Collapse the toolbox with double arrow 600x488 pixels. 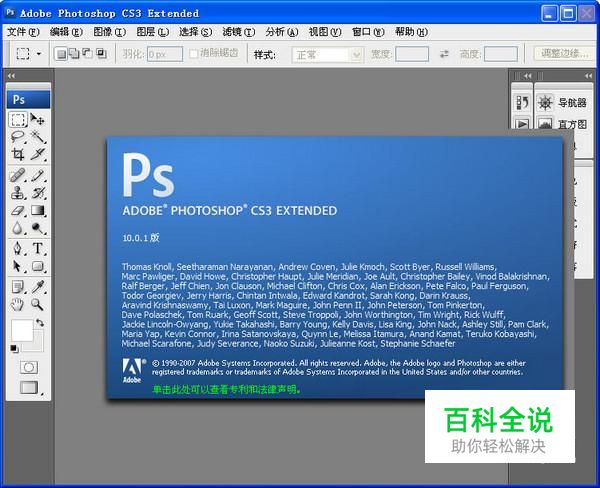(x=11, y=76)
